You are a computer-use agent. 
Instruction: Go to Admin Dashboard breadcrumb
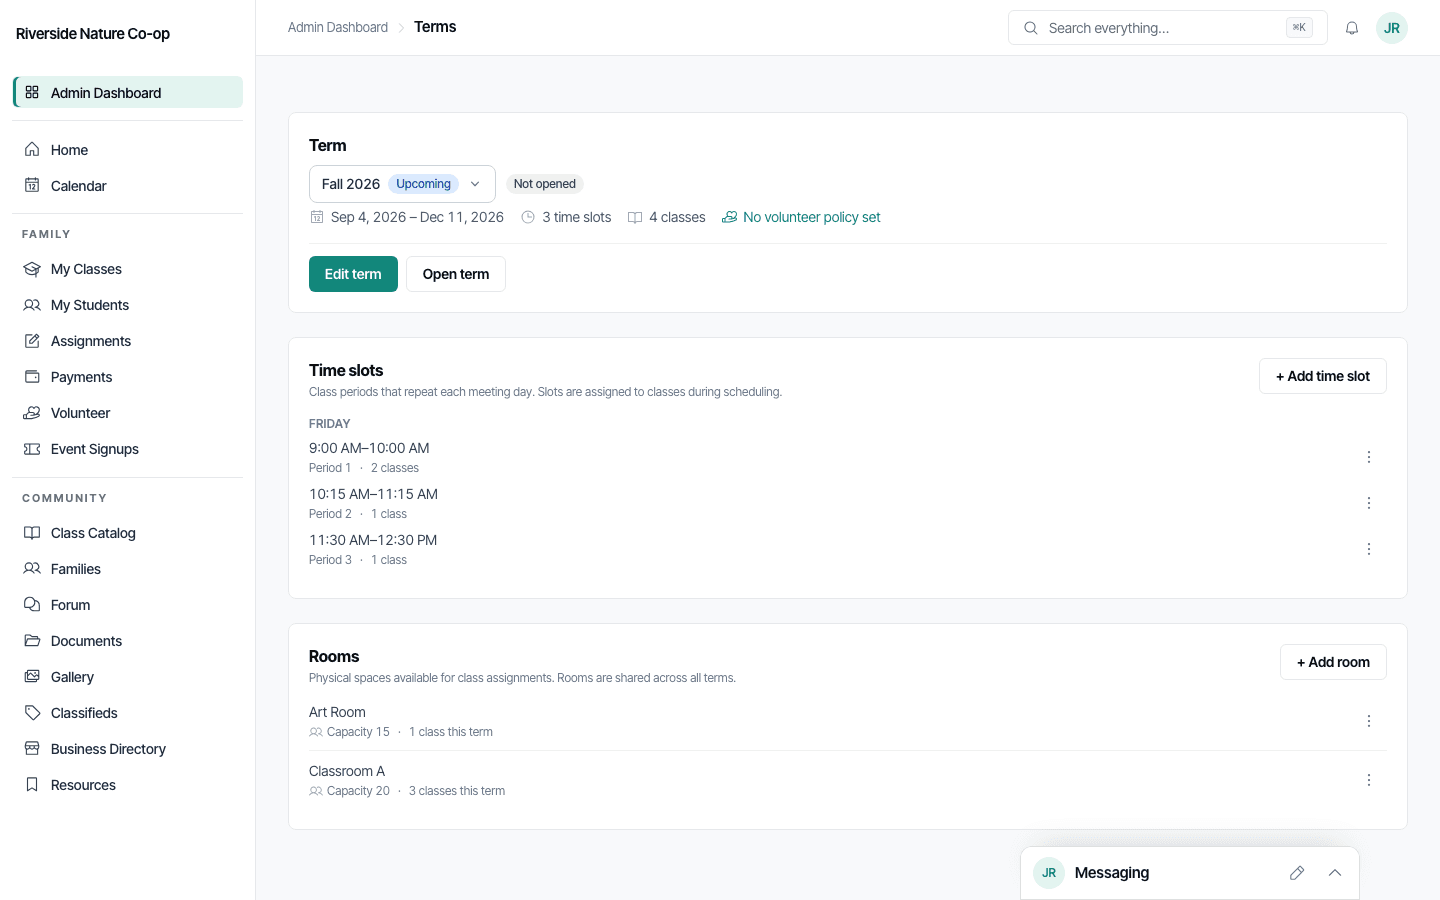tap(338, 27)
